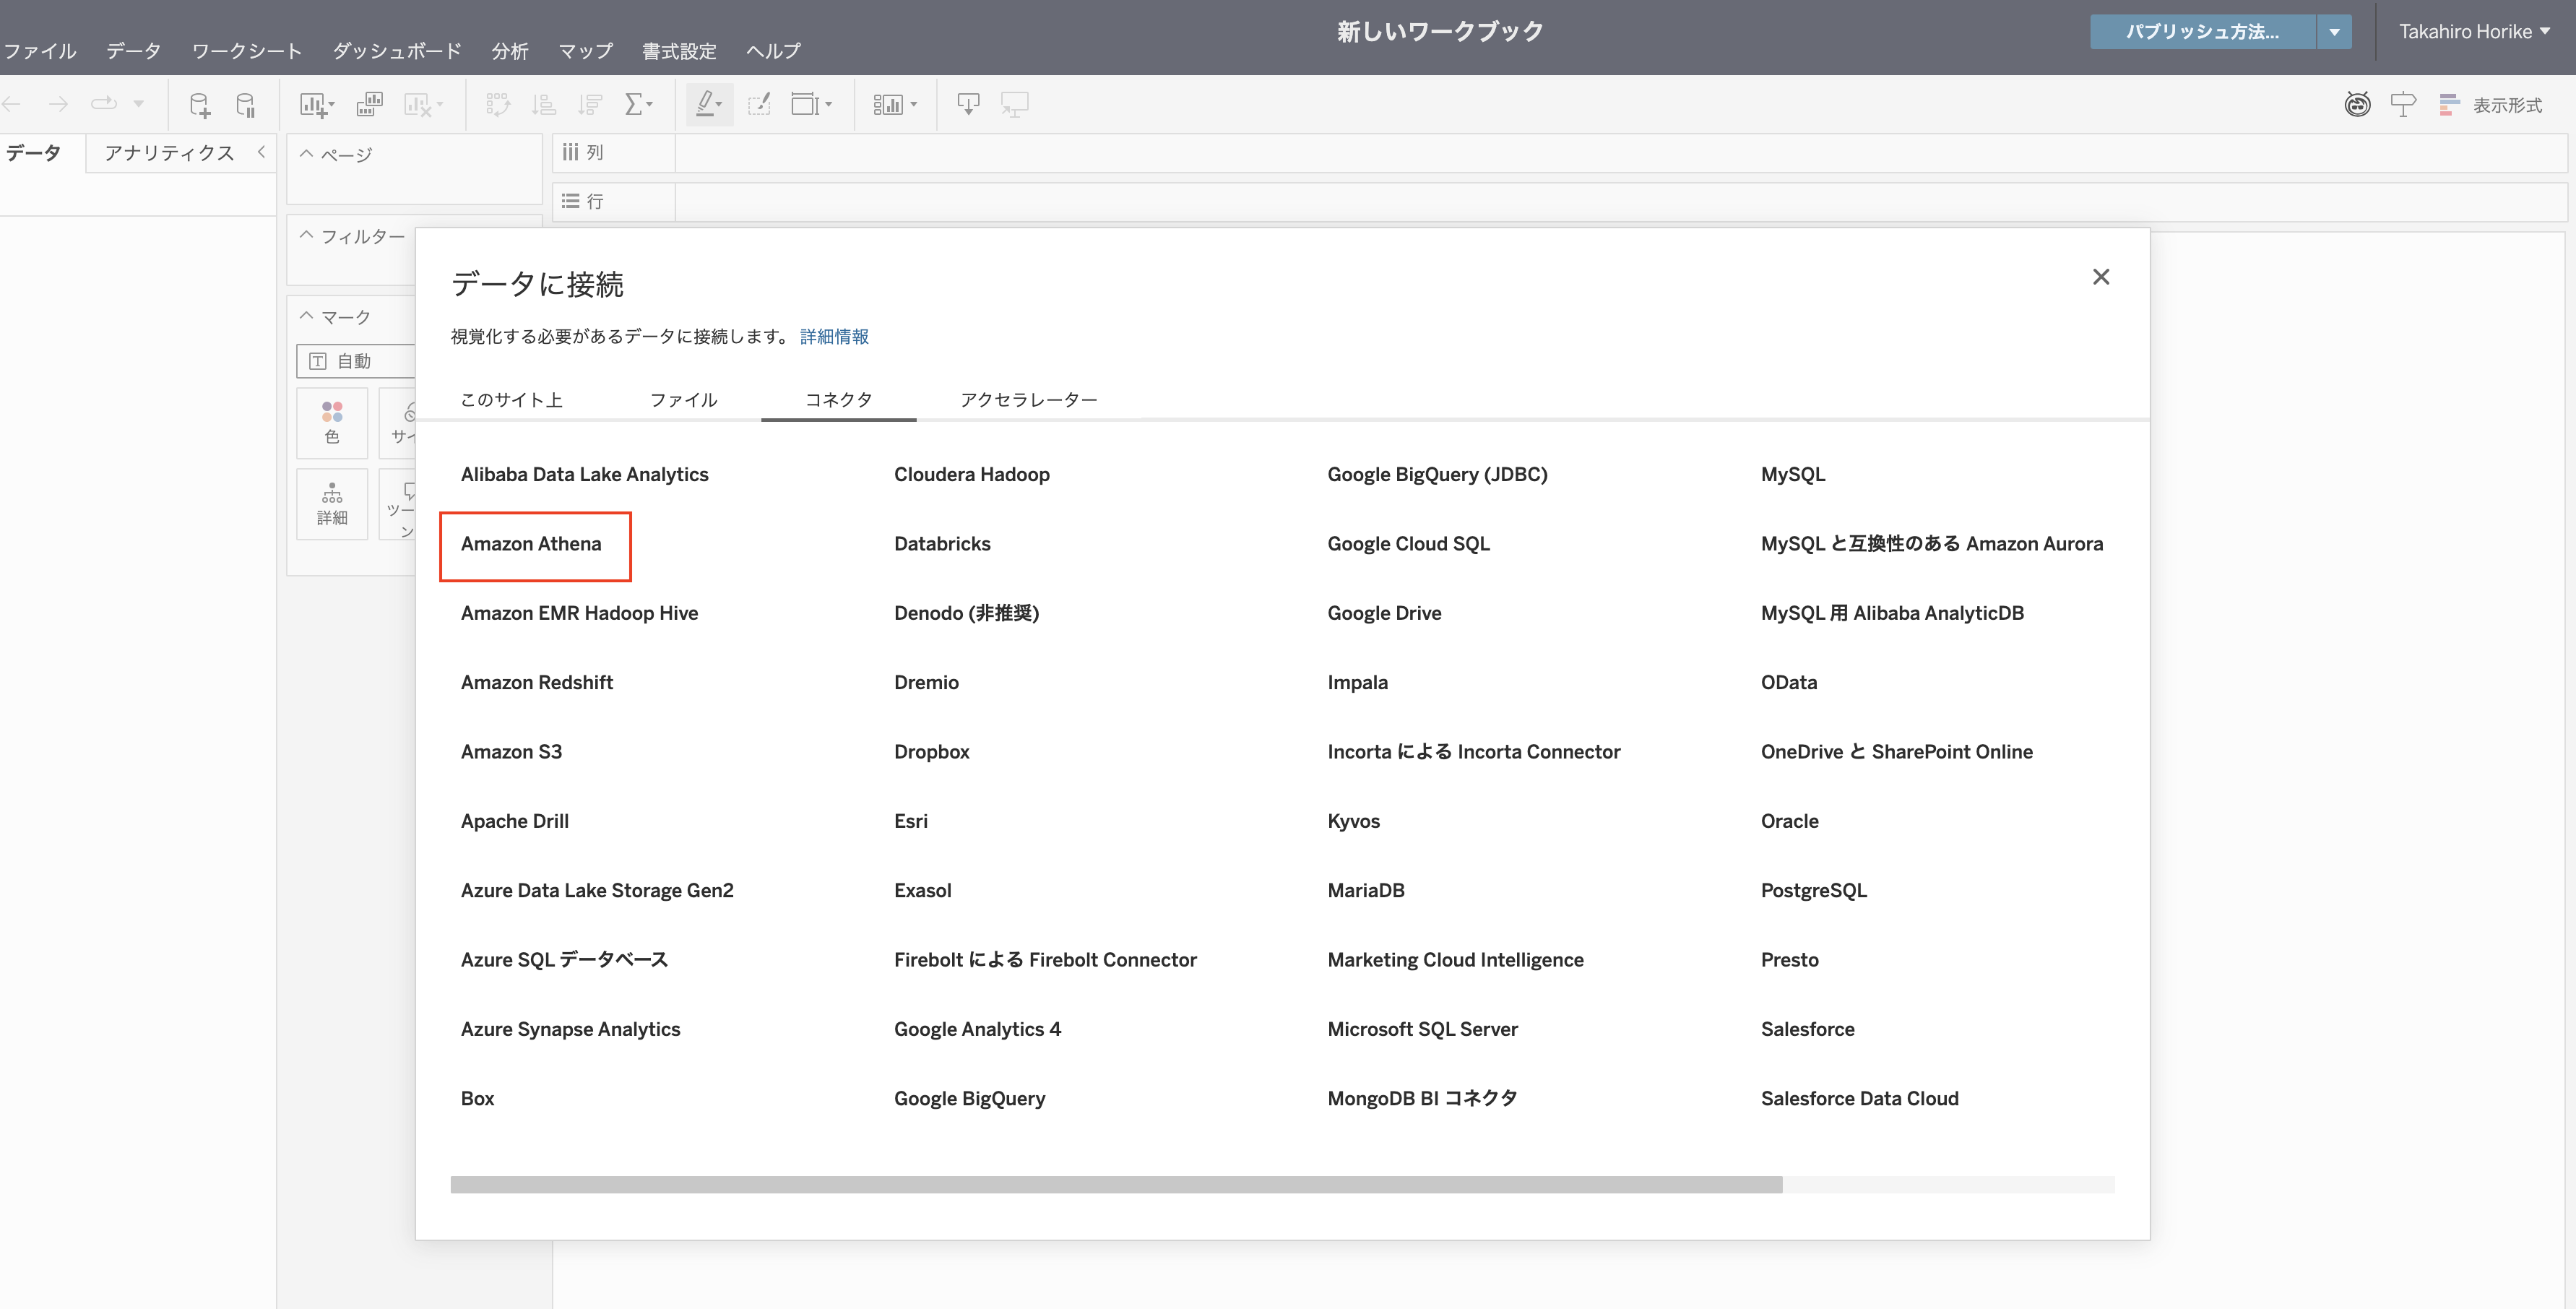Open the 書式設定 menu
Viewport: 2576px width, 1309px height.
pos(679,51)
